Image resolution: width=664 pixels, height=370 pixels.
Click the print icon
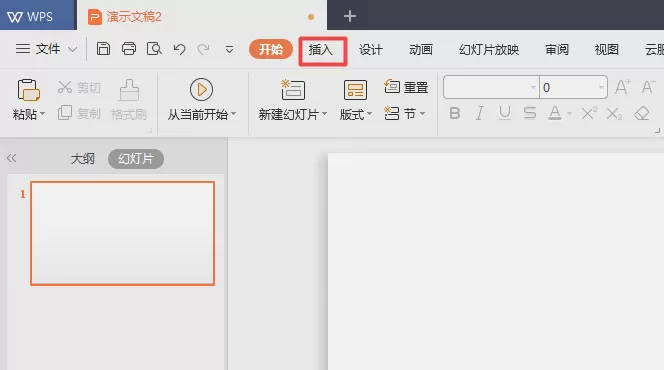tap(129, 49)
